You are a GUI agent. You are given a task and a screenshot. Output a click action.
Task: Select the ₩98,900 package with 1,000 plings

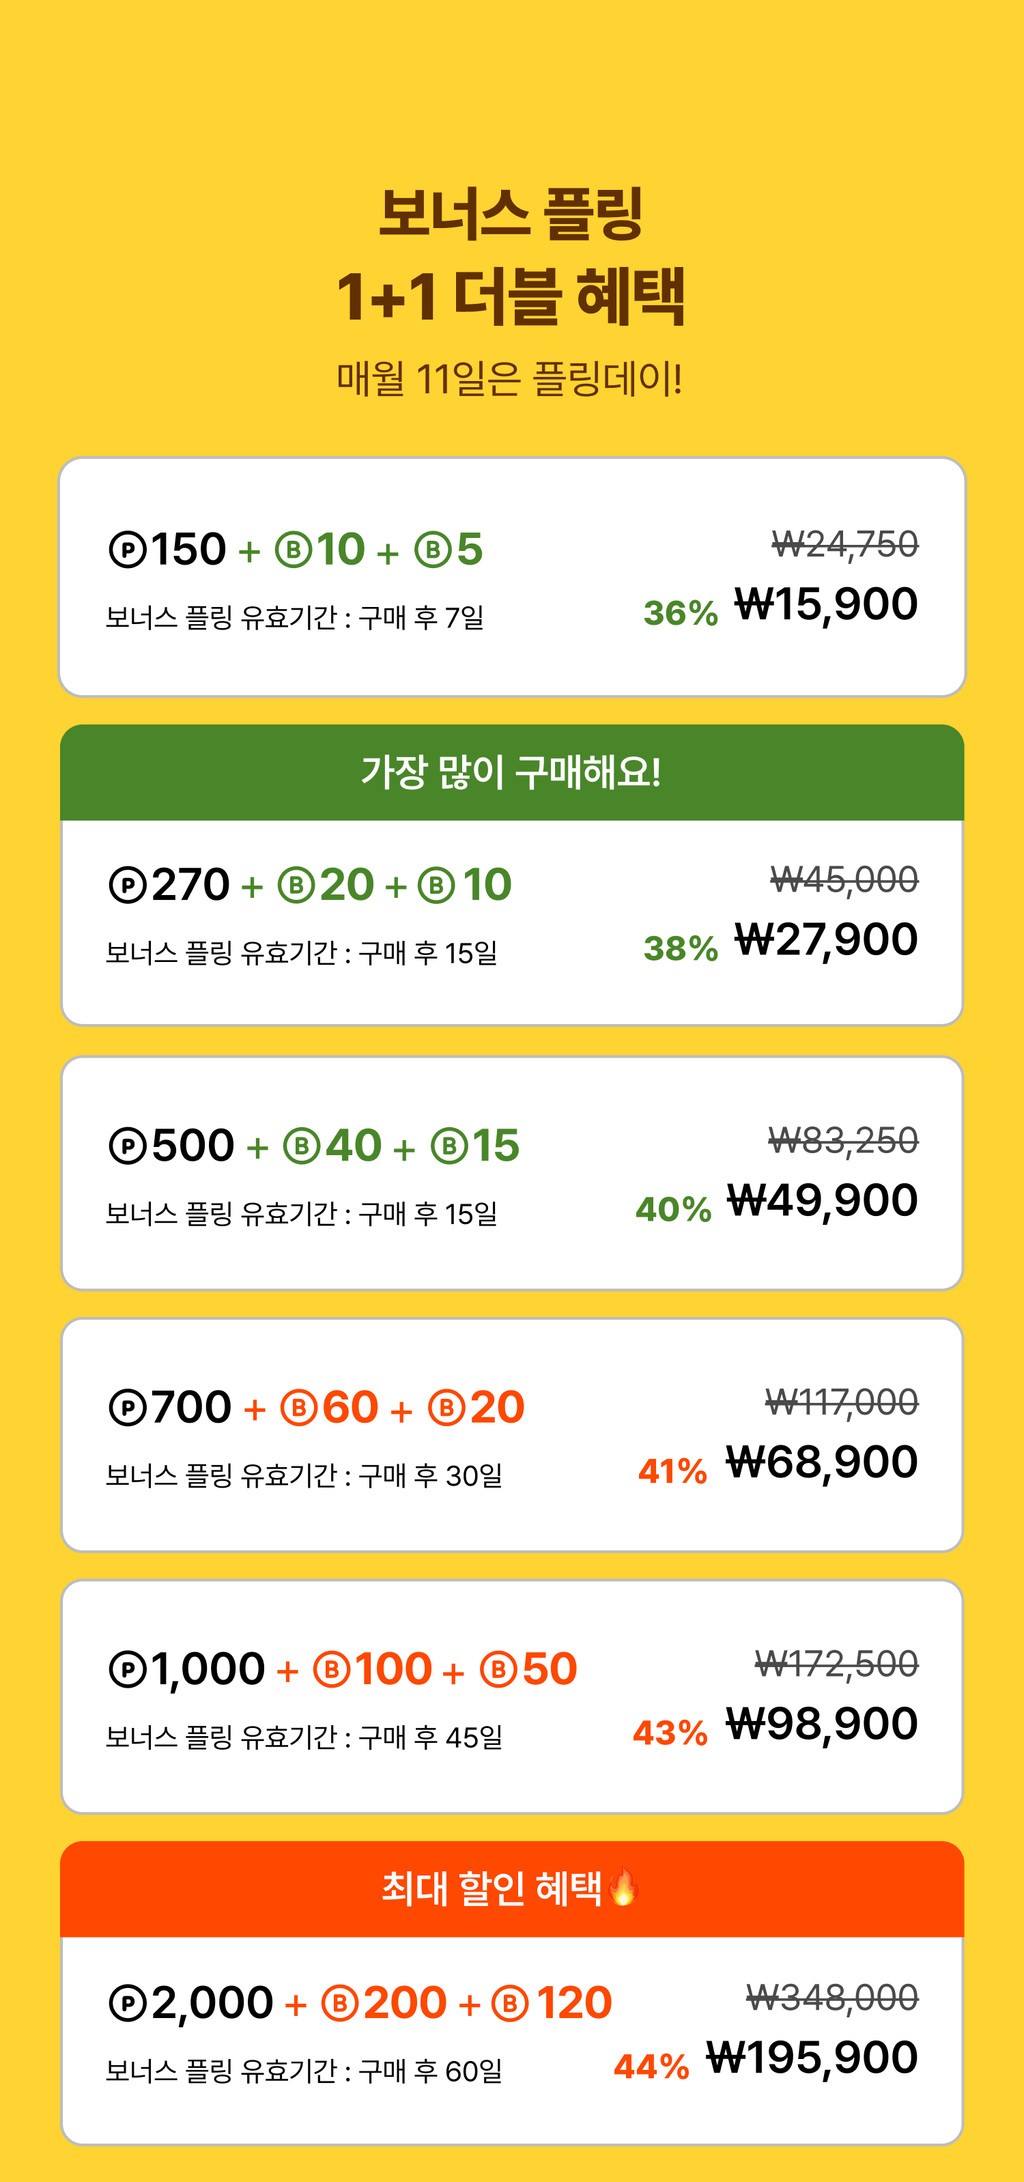(512, 1697)
